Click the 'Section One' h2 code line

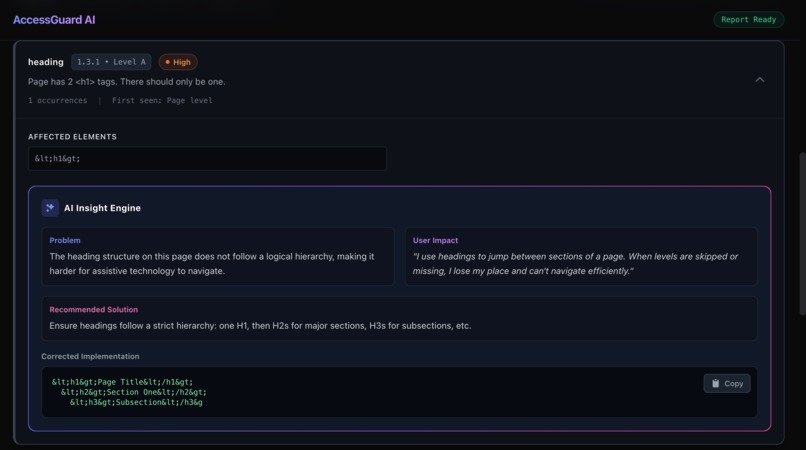(x=134, y=392)
